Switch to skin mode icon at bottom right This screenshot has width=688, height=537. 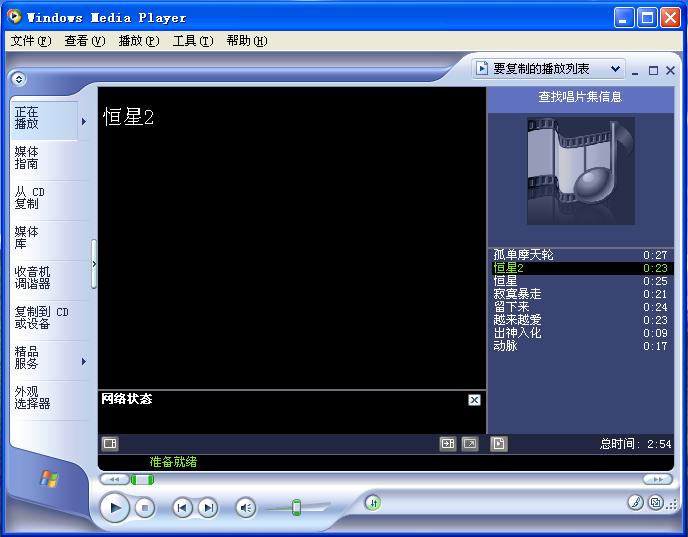pyautogui.click(x=656, y=502)
